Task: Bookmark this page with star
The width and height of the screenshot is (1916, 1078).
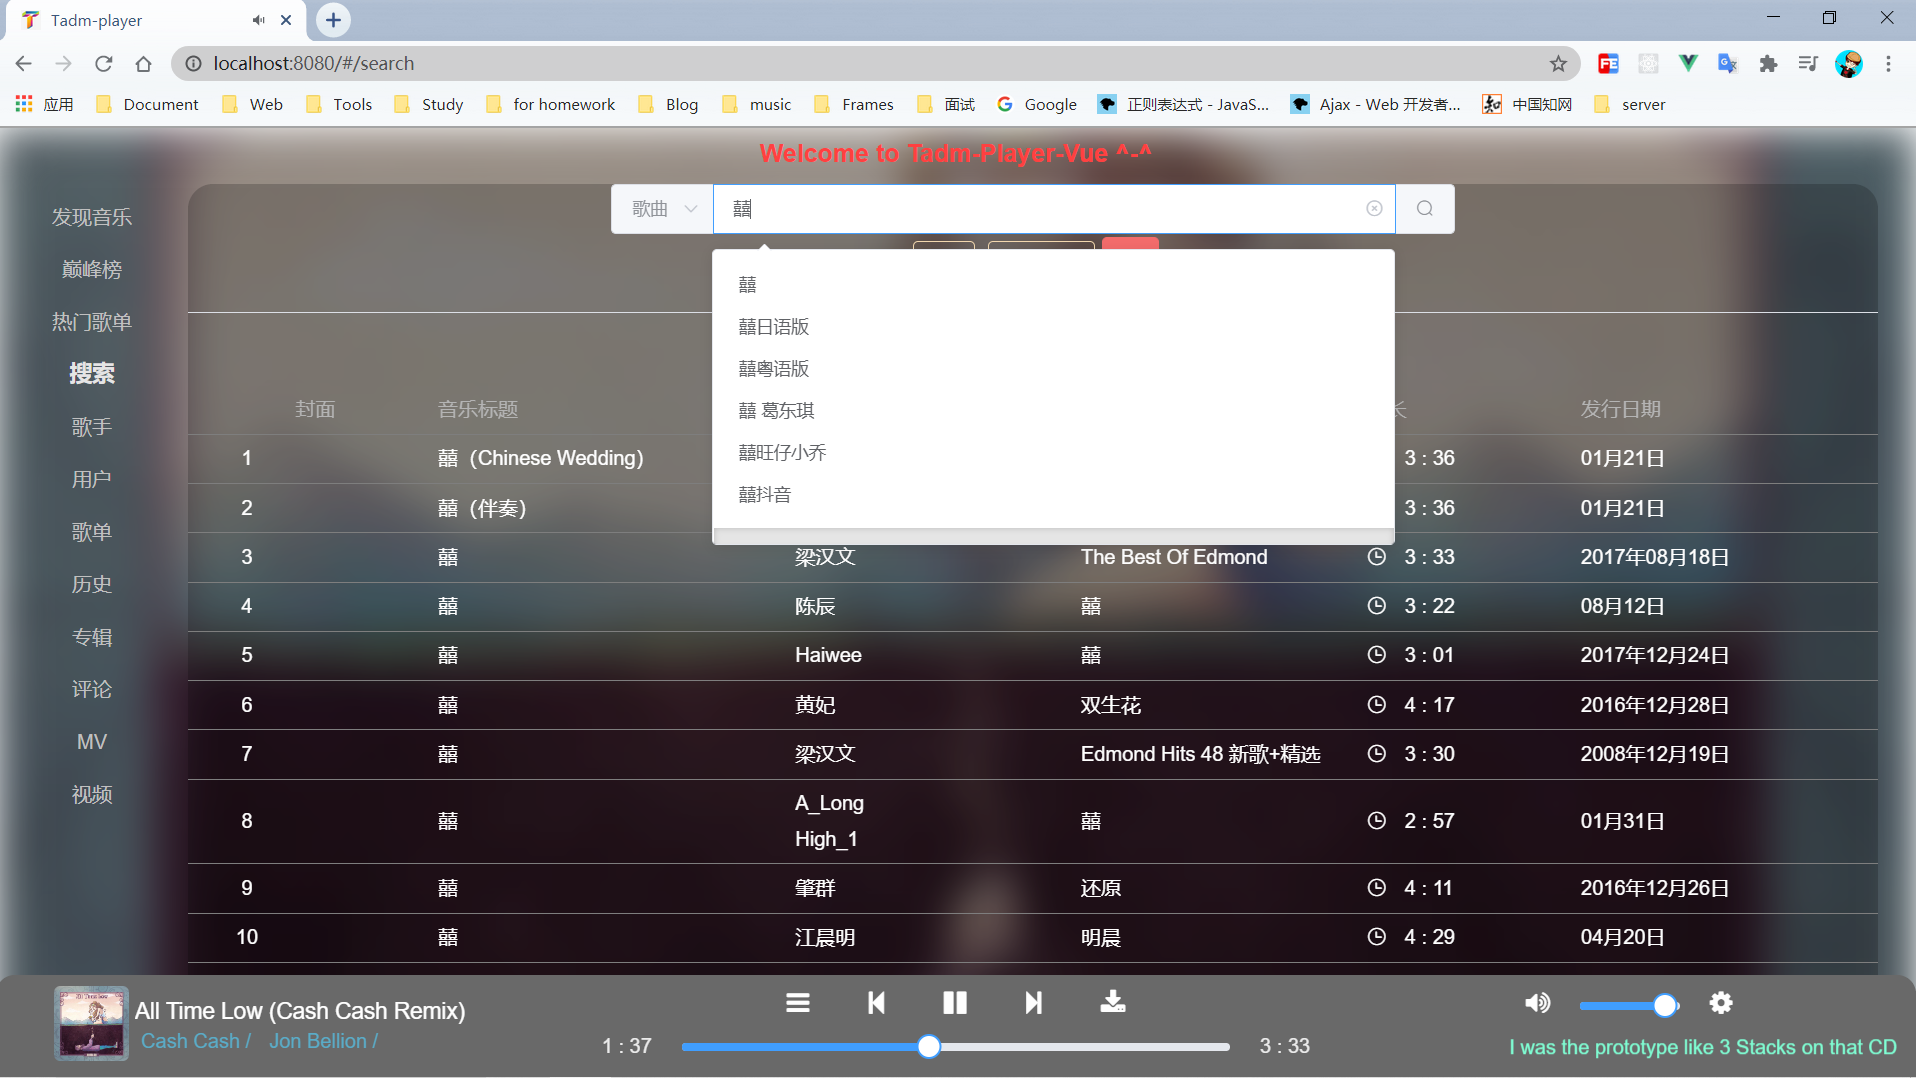Action: pos(1558,64)
